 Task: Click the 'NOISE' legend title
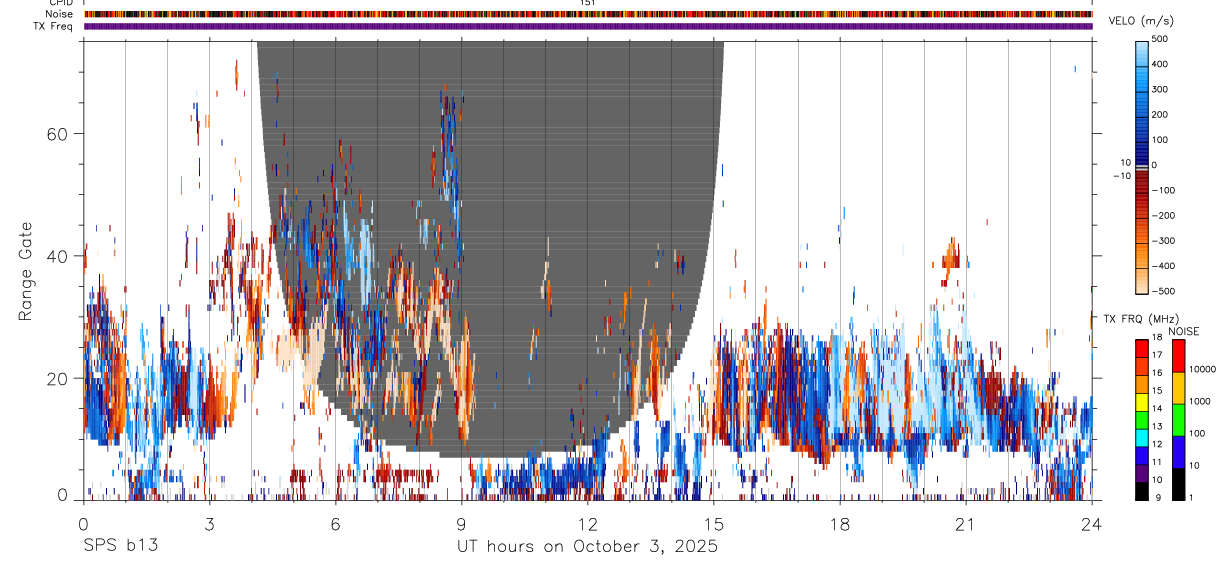[x=1184, y=331]
